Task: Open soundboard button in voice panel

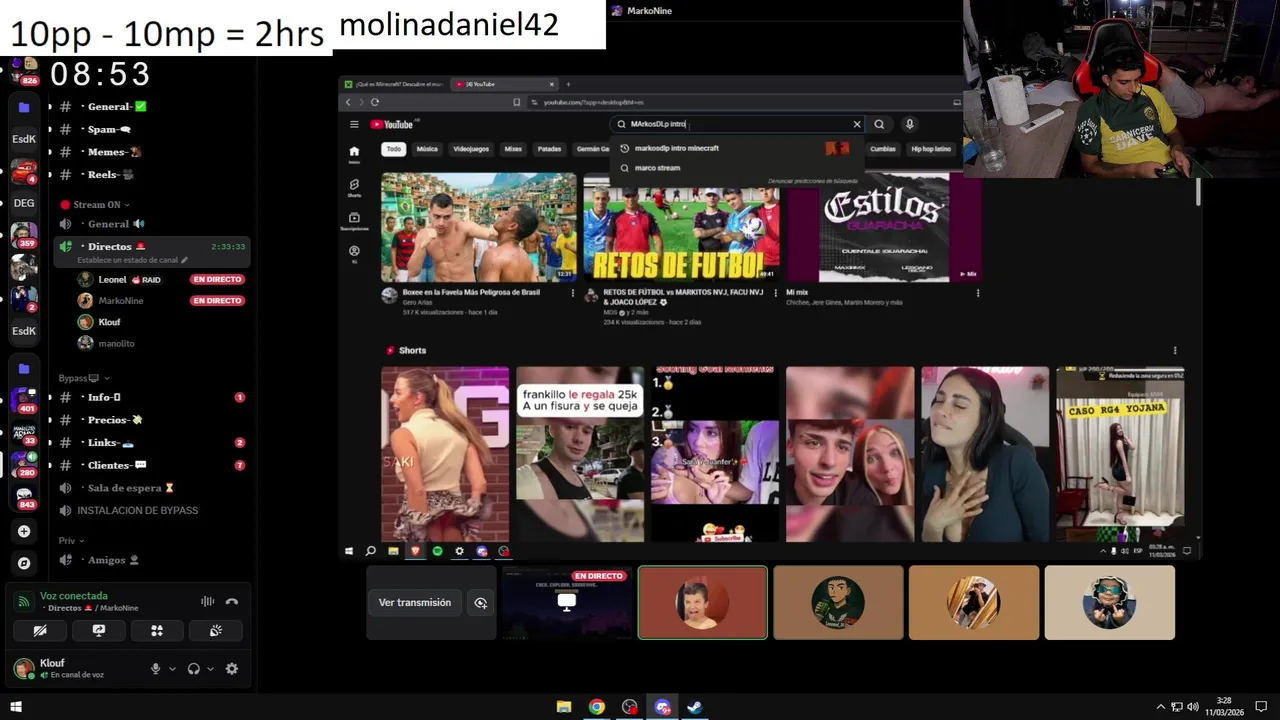Action: [x=215, y=631]
